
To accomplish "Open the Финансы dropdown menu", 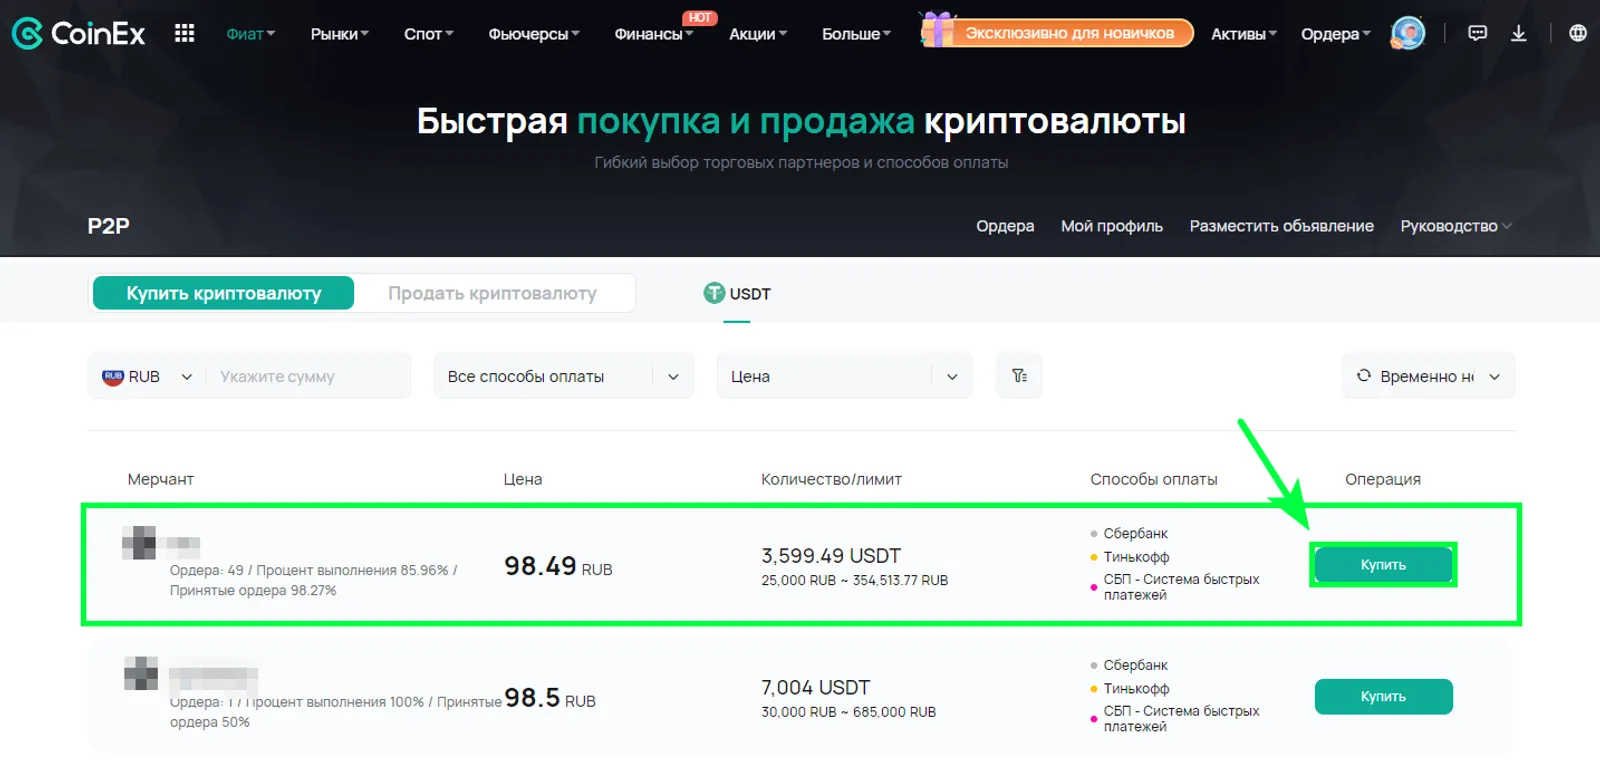I will tap(653, 34).
